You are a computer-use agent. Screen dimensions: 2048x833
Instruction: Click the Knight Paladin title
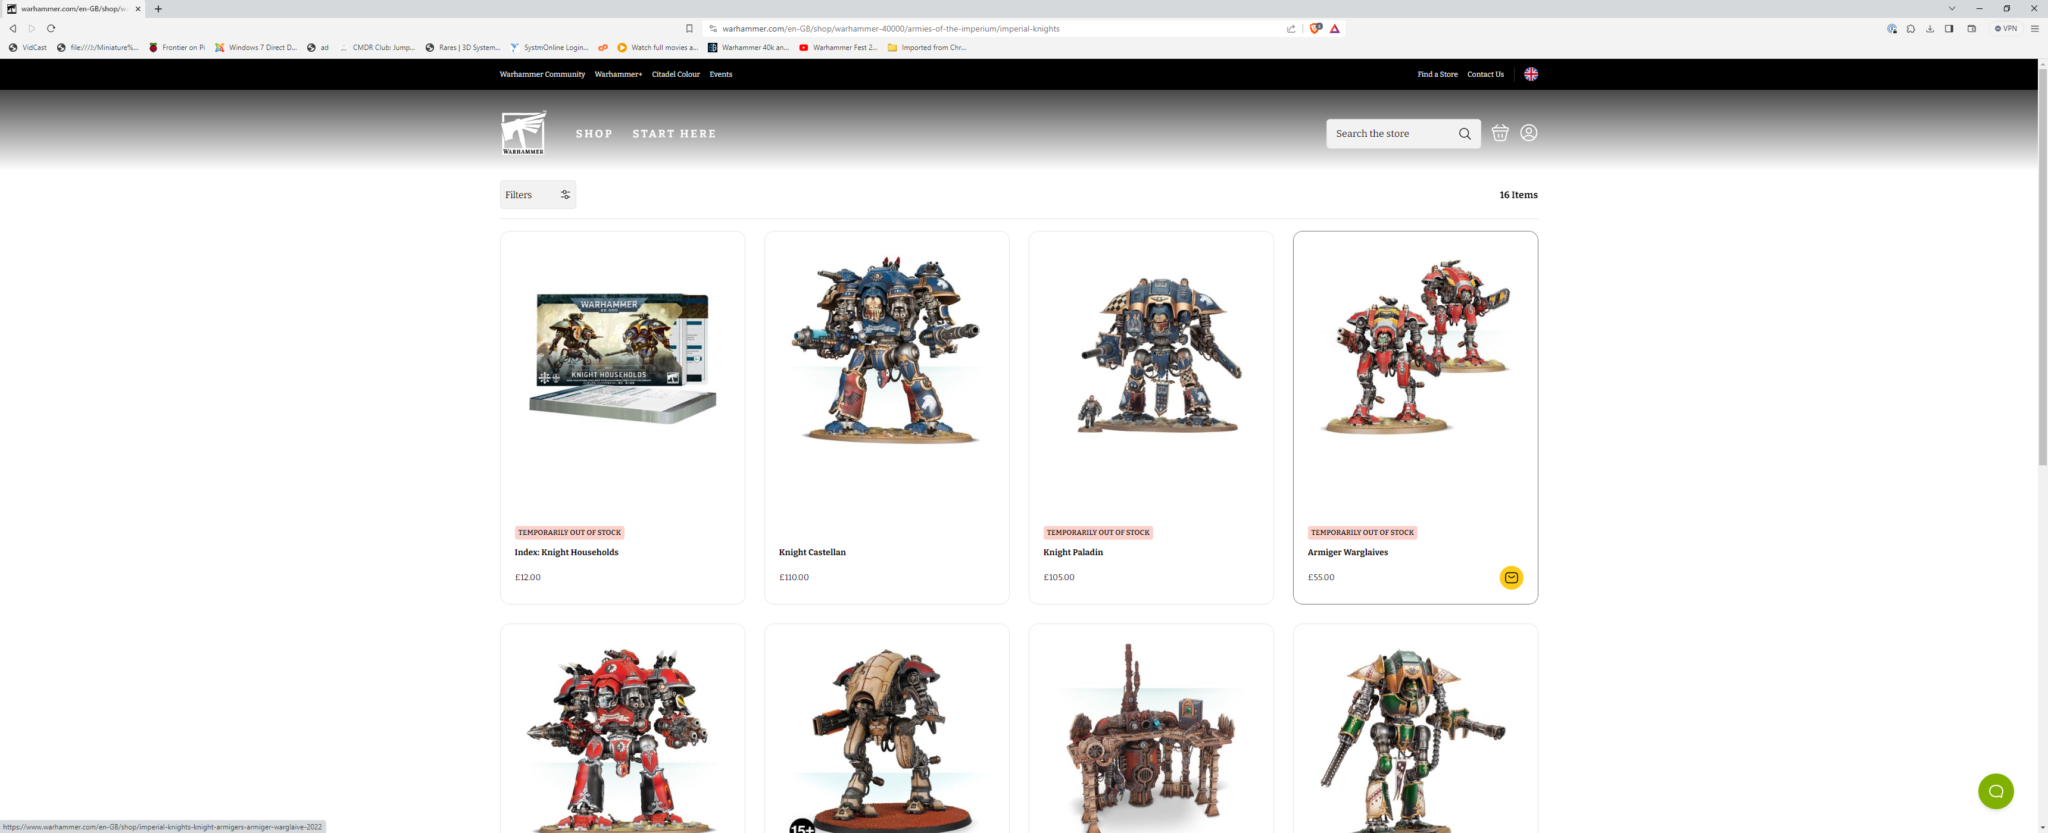[1073, 552]
